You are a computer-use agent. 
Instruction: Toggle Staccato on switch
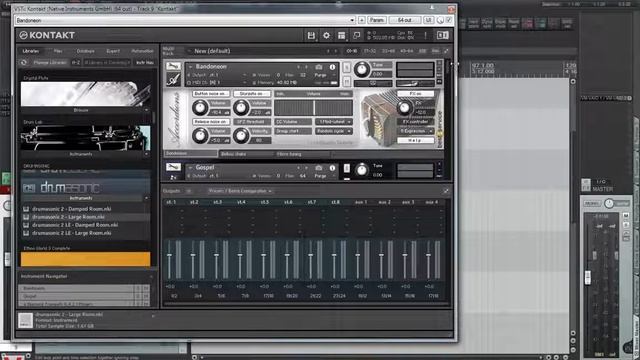[252, 94]
